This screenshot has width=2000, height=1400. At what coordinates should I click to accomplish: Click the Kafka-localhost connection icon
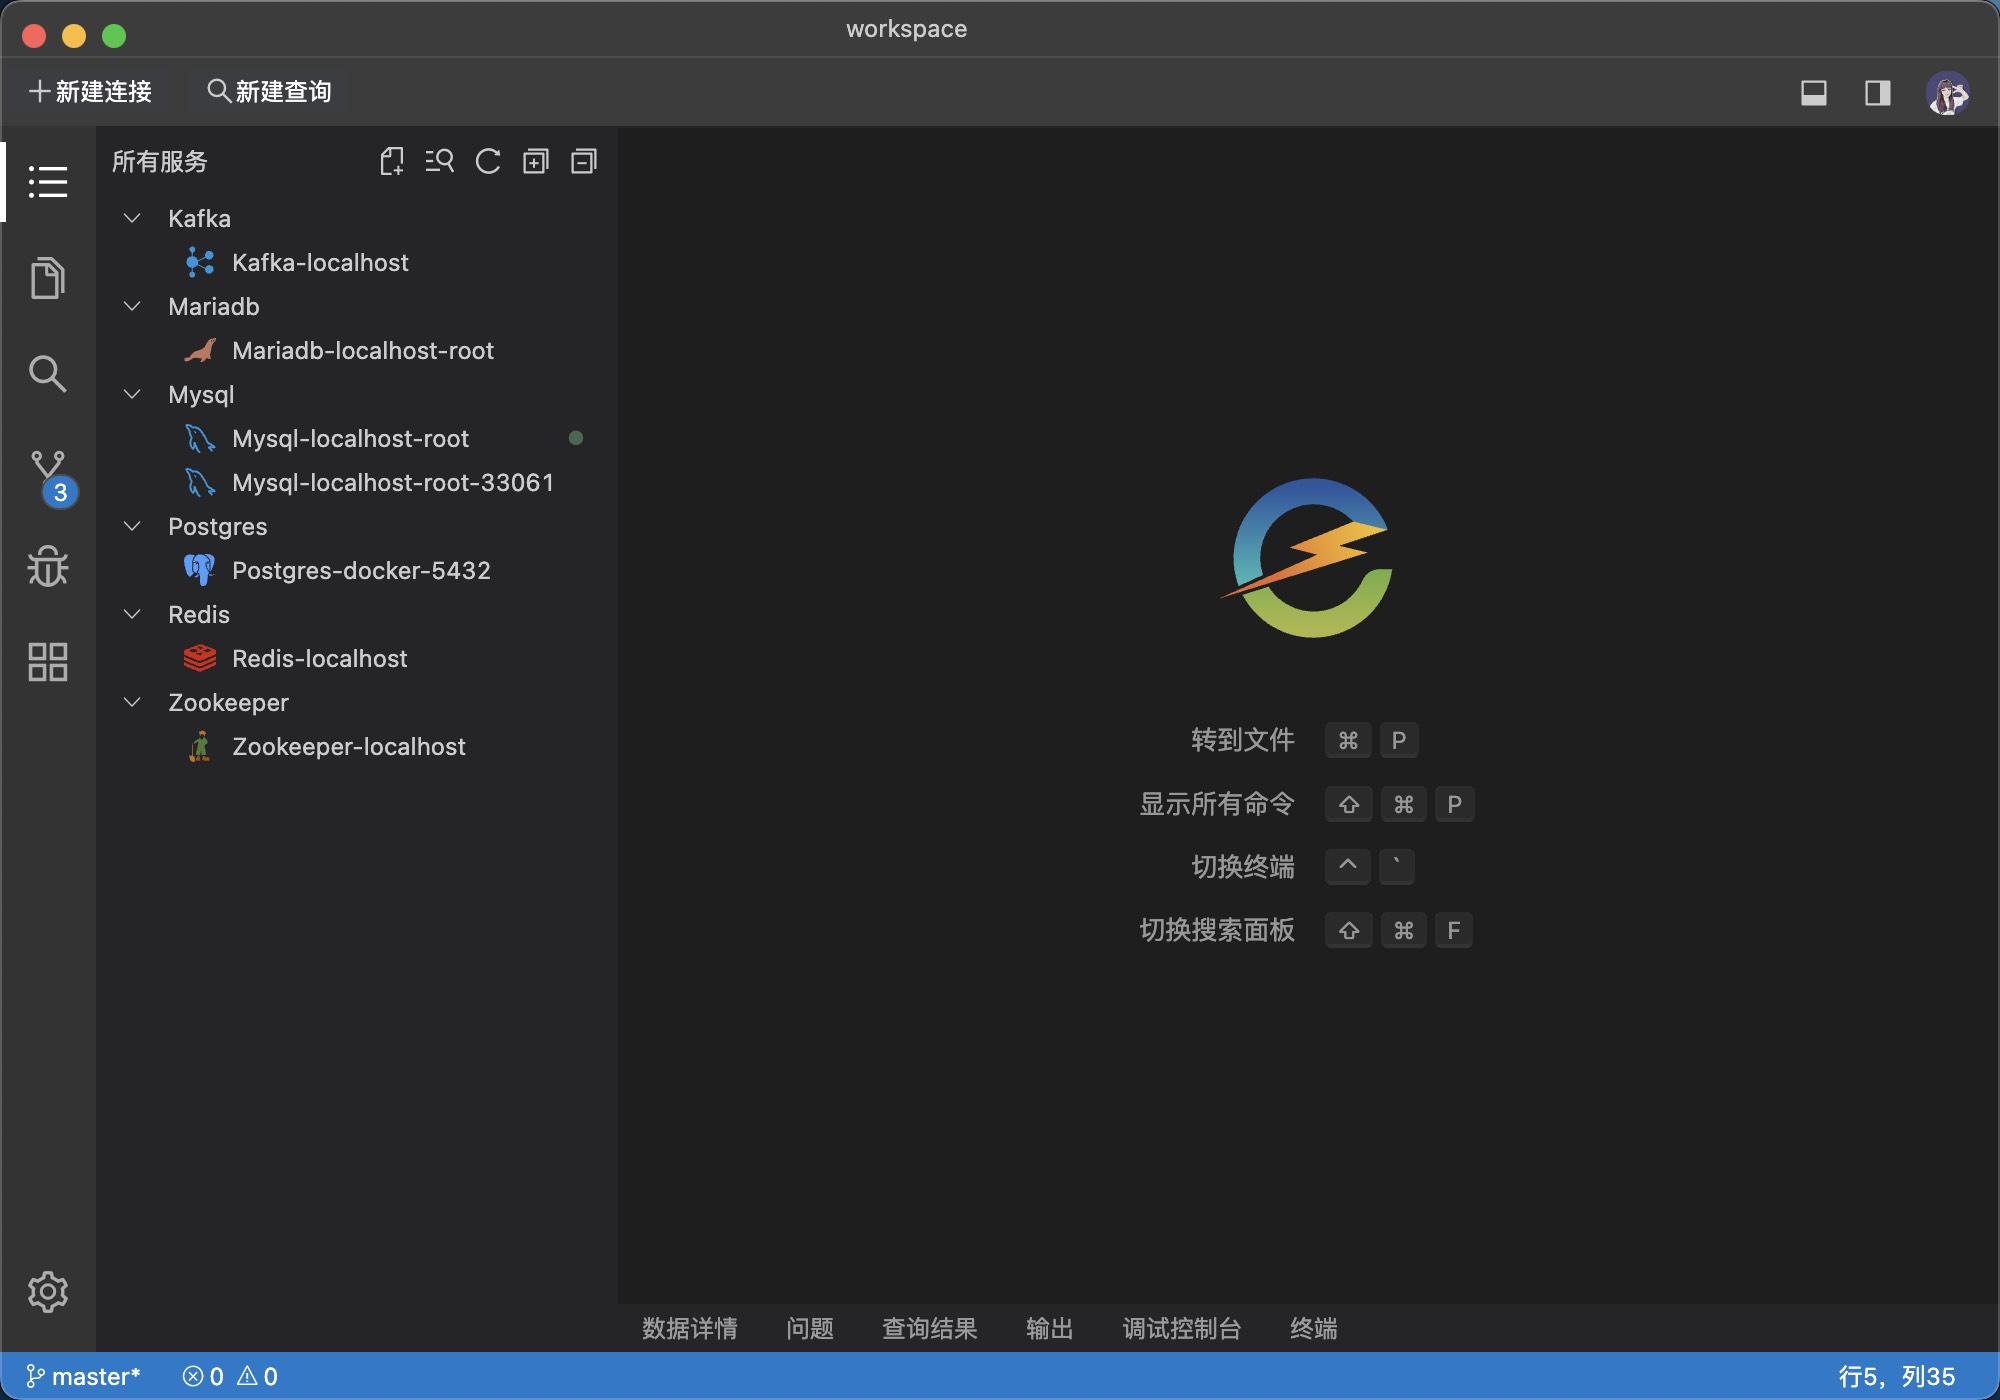pyautogui.click(x=200, y=262)
